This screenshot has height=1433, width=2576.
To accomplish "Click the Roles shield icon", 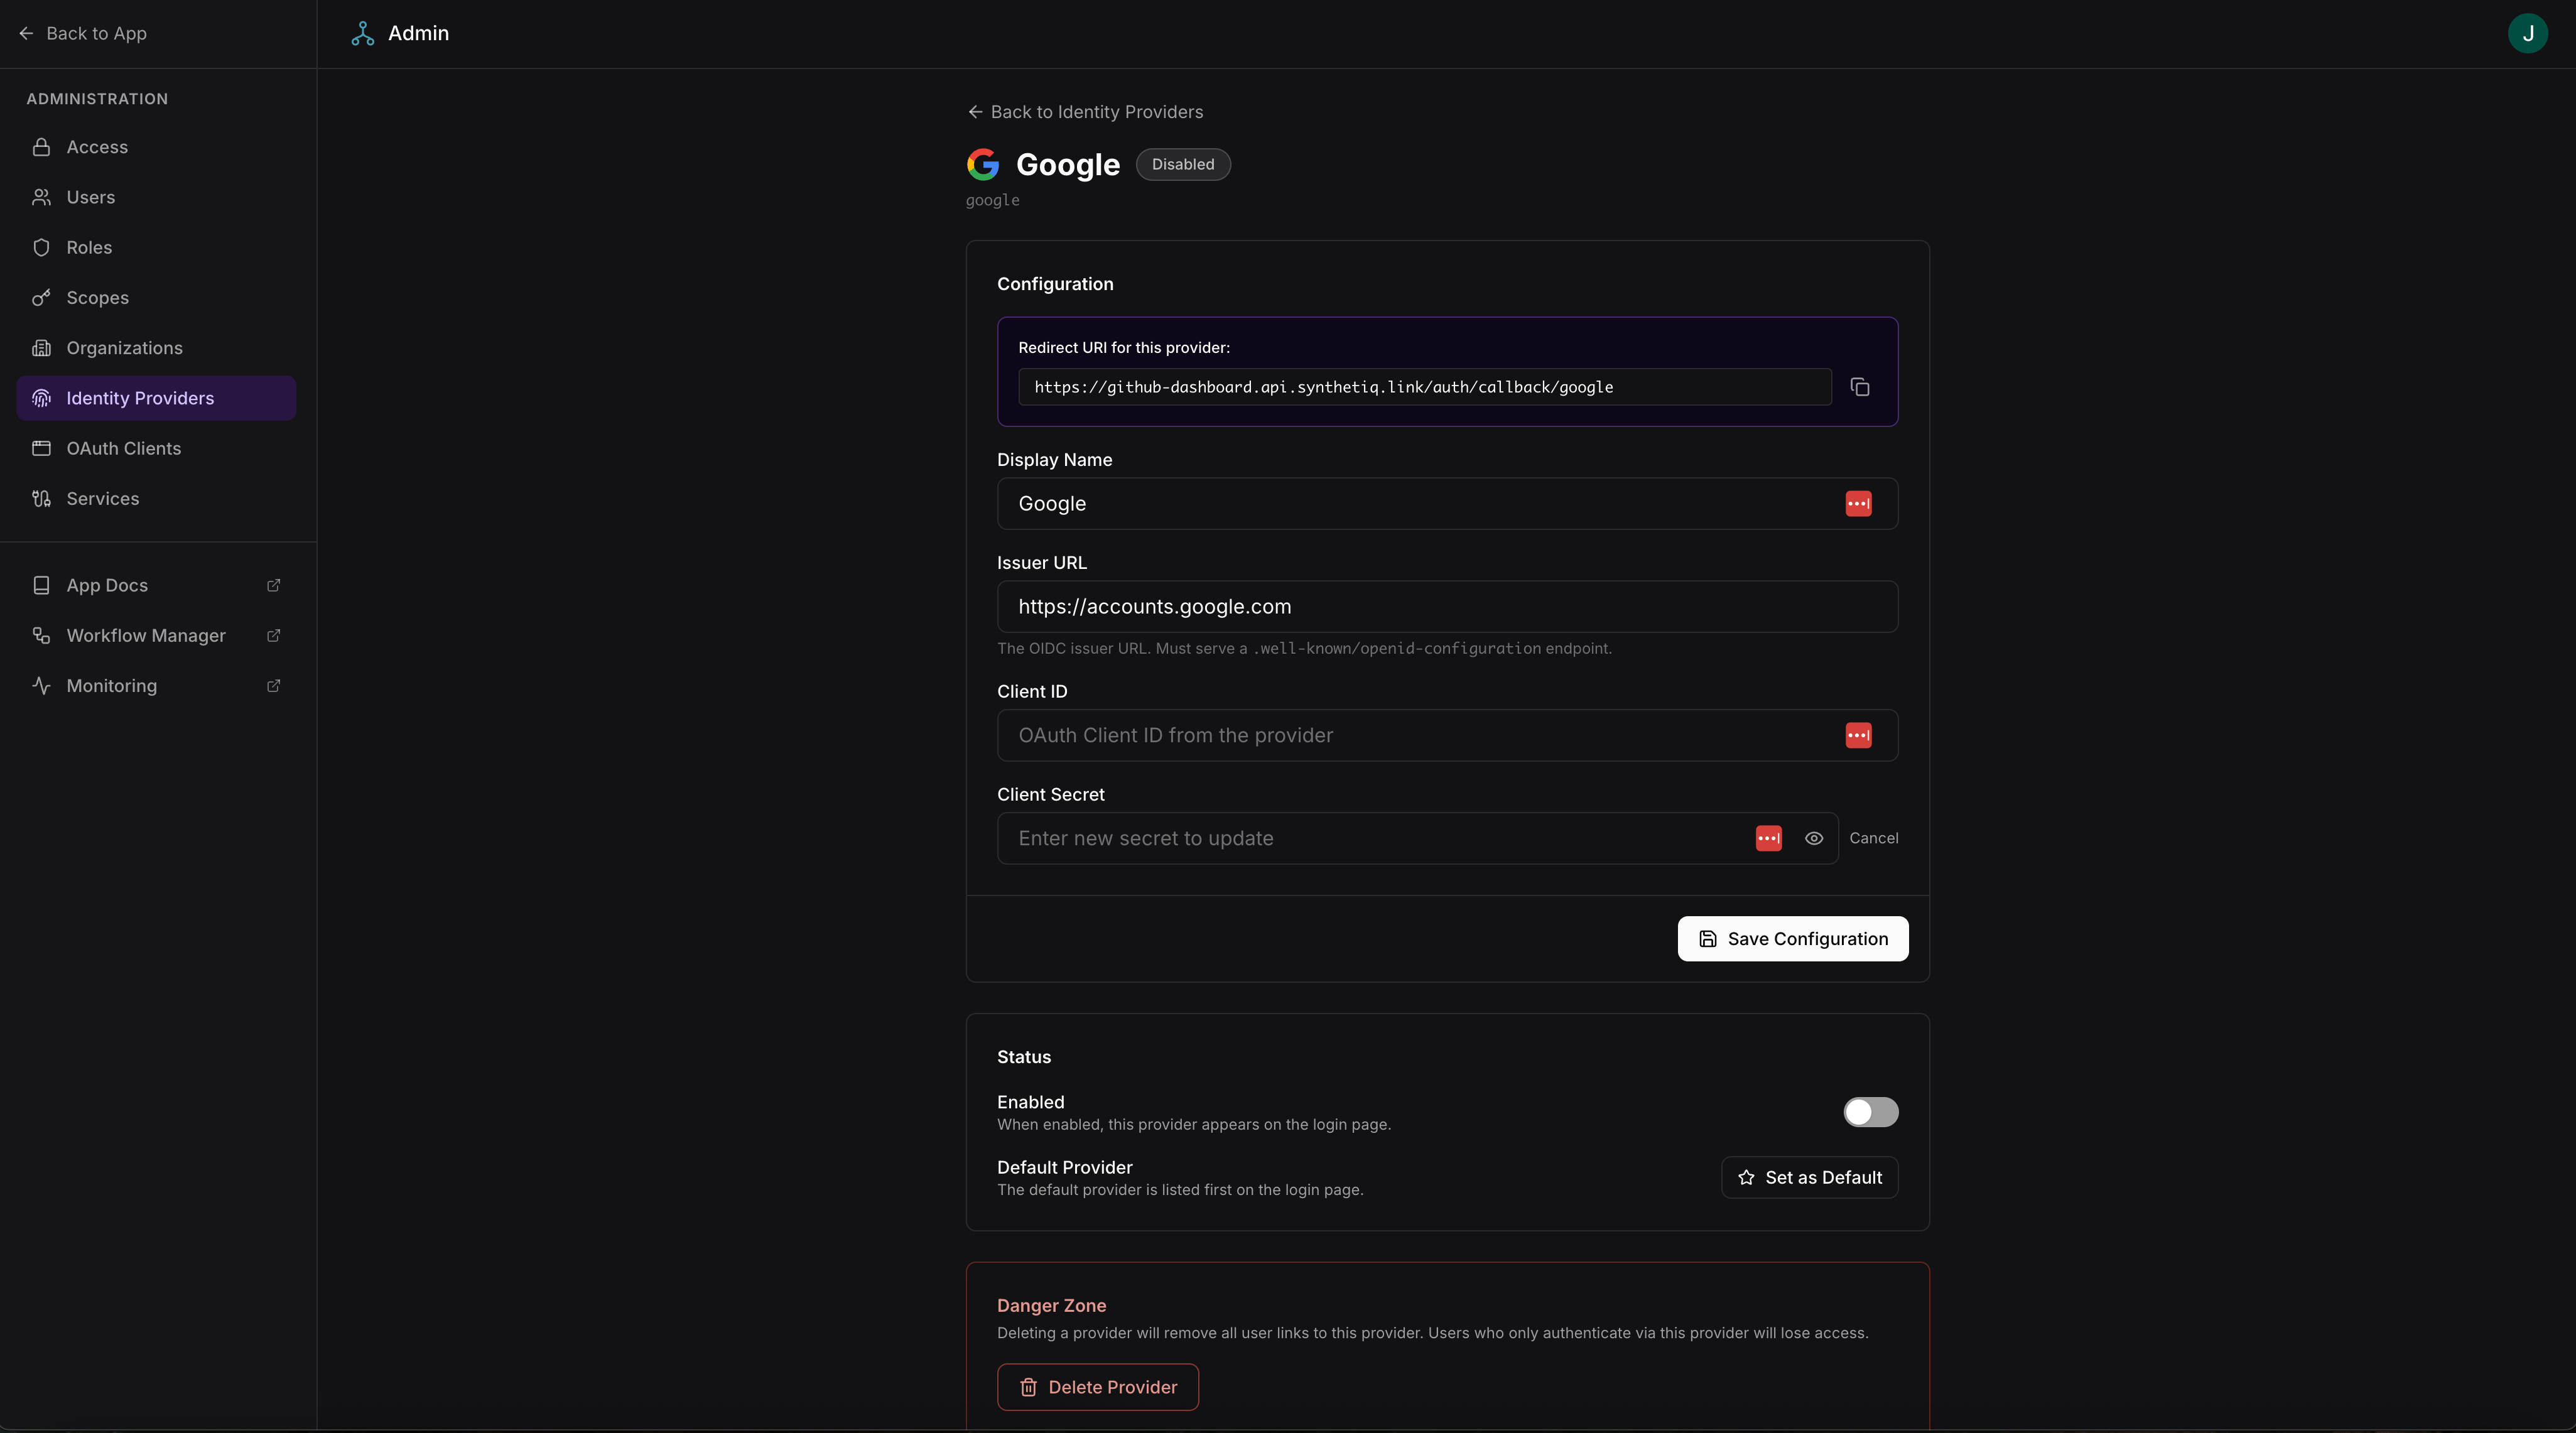I will (41, 247).
